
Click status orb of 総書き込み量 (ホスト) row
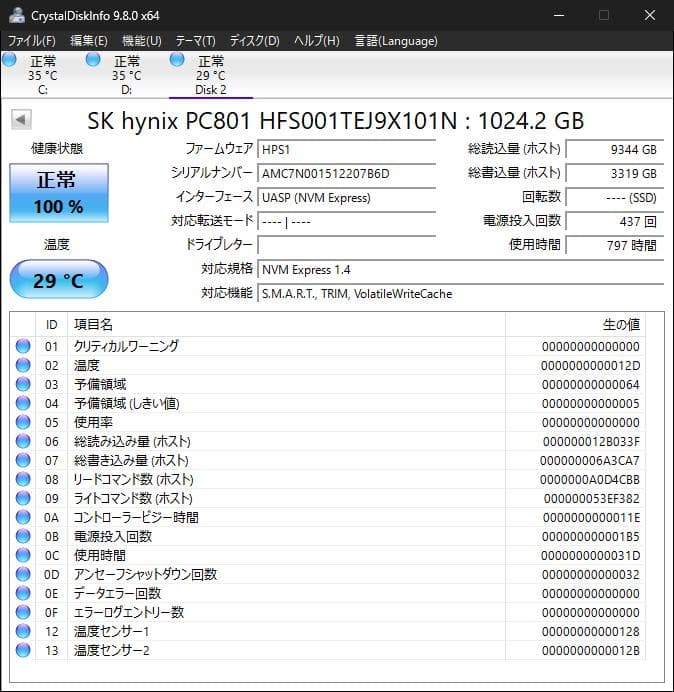tap(23, 460)
